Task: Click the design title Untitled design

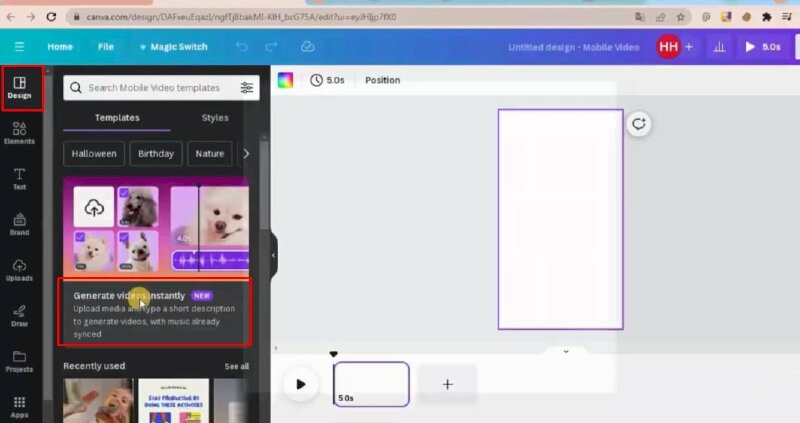Action: [x=573, y=47]
